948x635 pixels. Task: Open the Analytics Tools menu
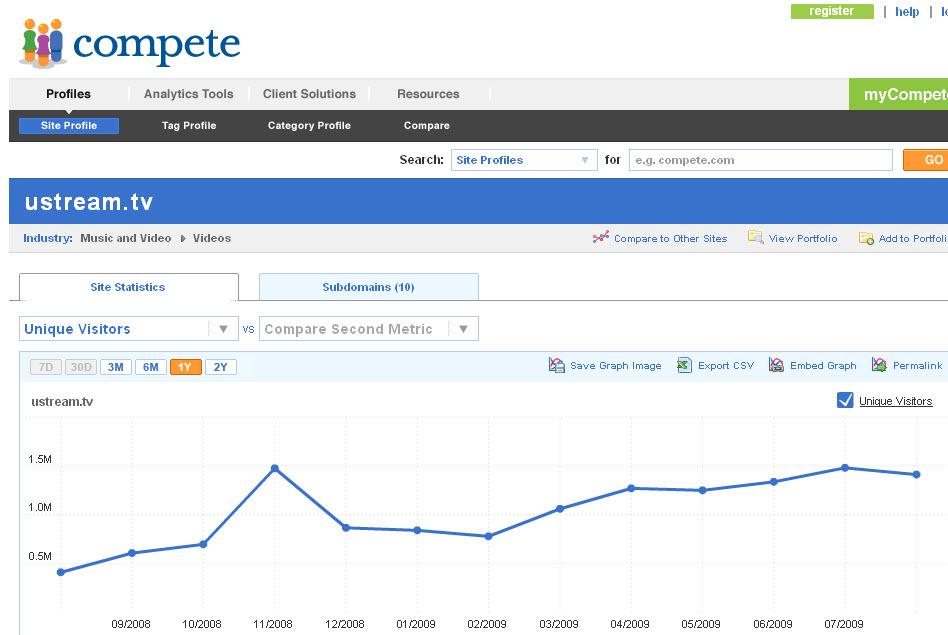click(188, 94)
